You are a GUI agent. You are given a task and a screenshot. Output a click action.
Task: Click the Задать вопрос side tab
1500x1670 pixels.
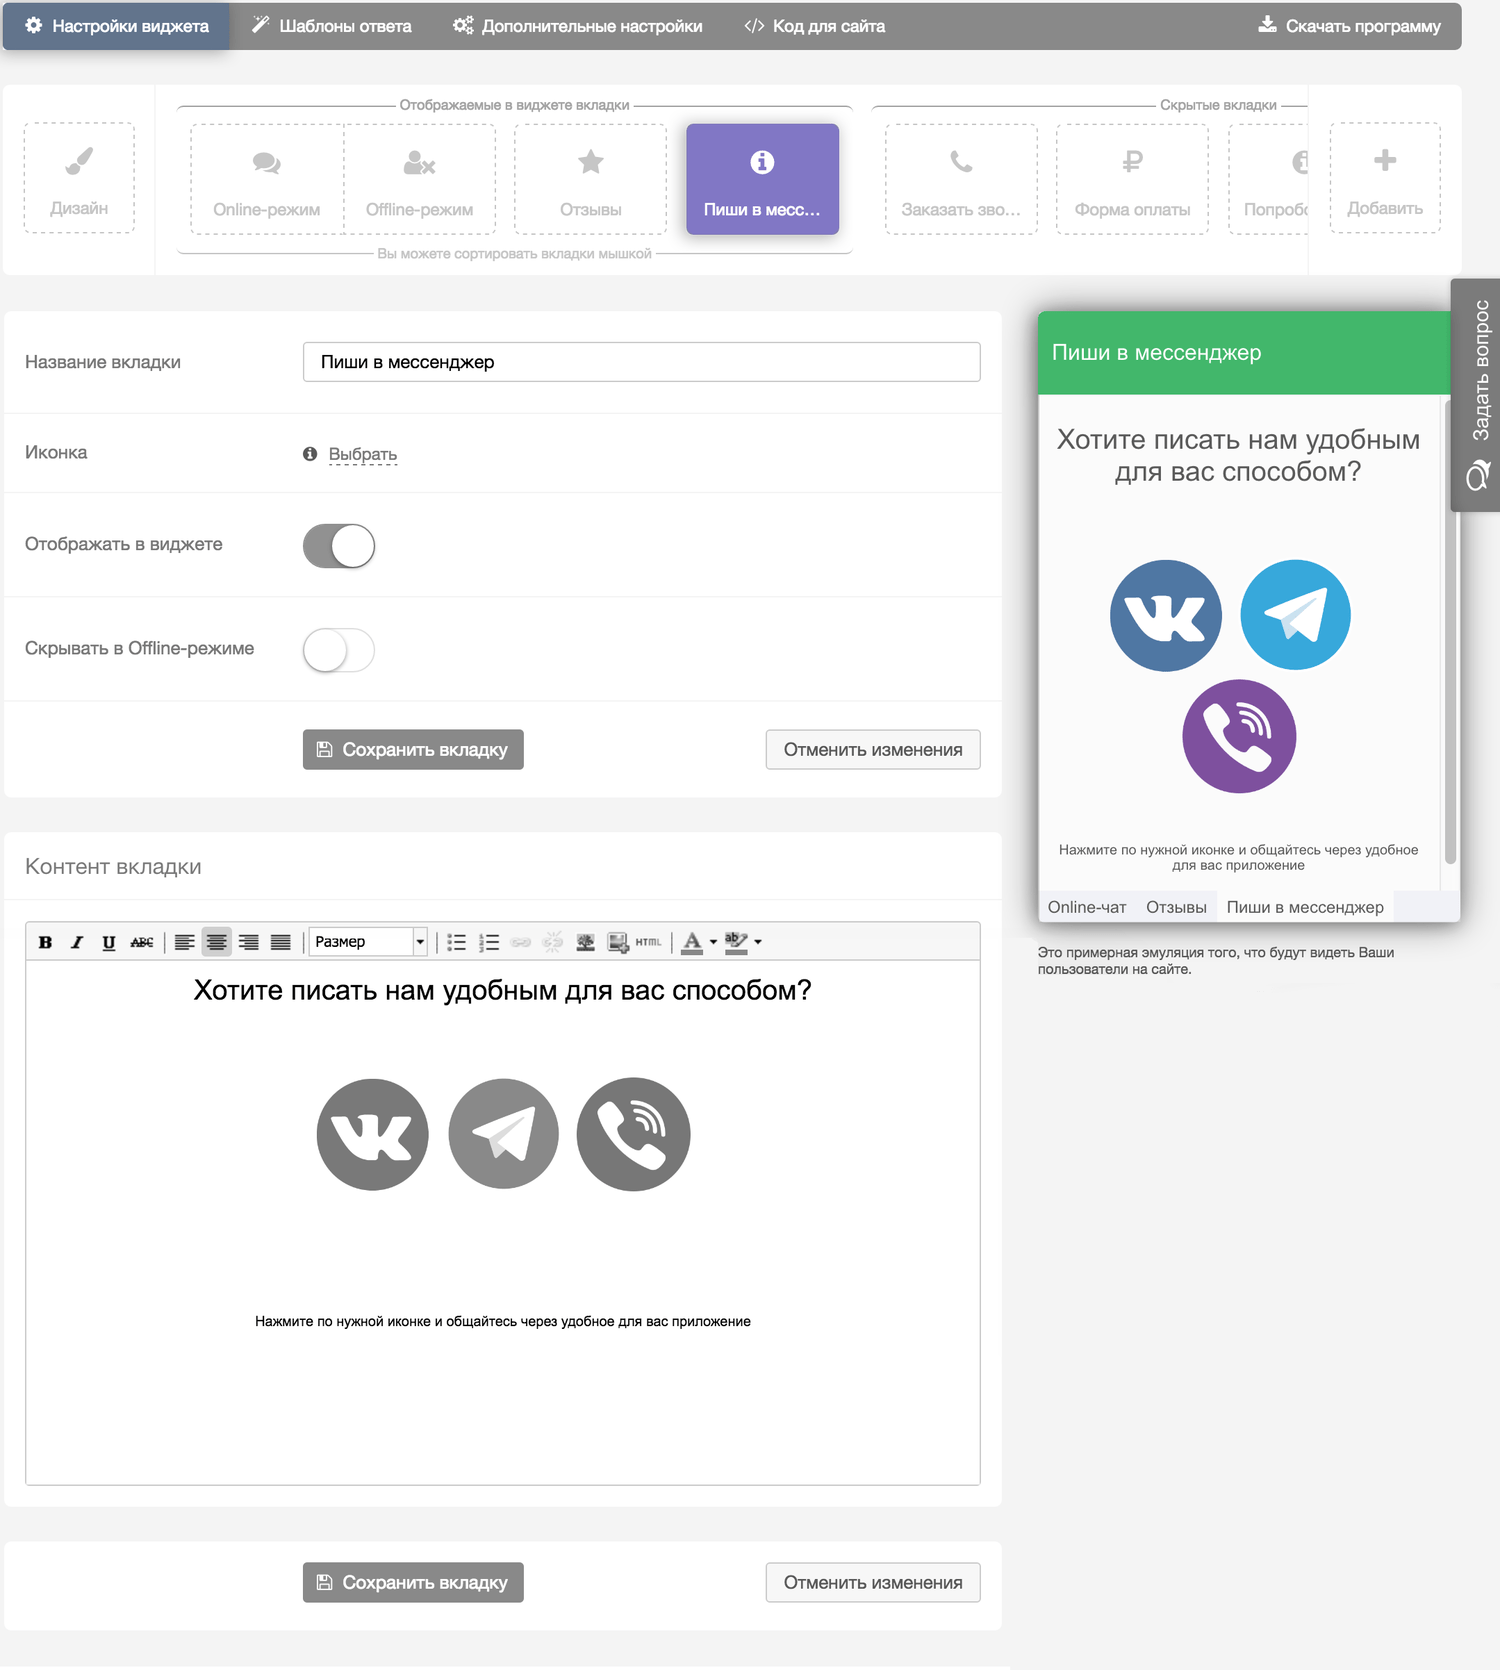[1476, 395]
